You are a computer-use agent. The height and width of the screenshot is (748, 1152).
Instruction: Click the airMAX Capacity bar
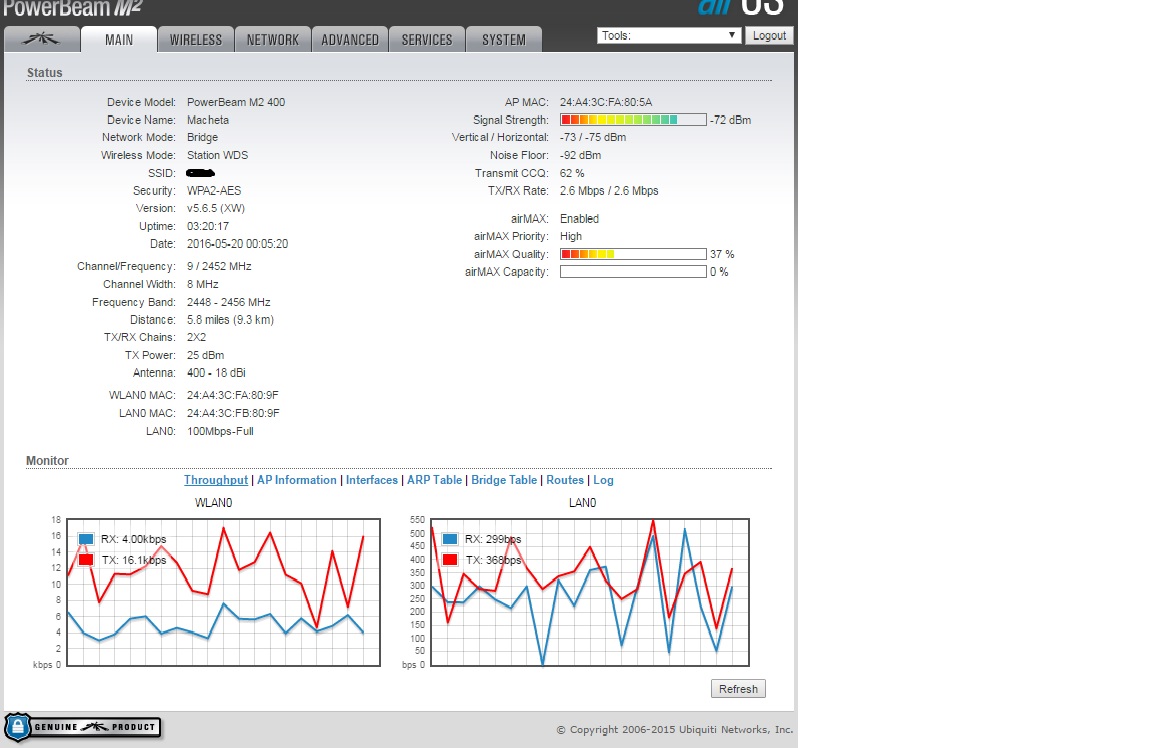pos(633,272)
